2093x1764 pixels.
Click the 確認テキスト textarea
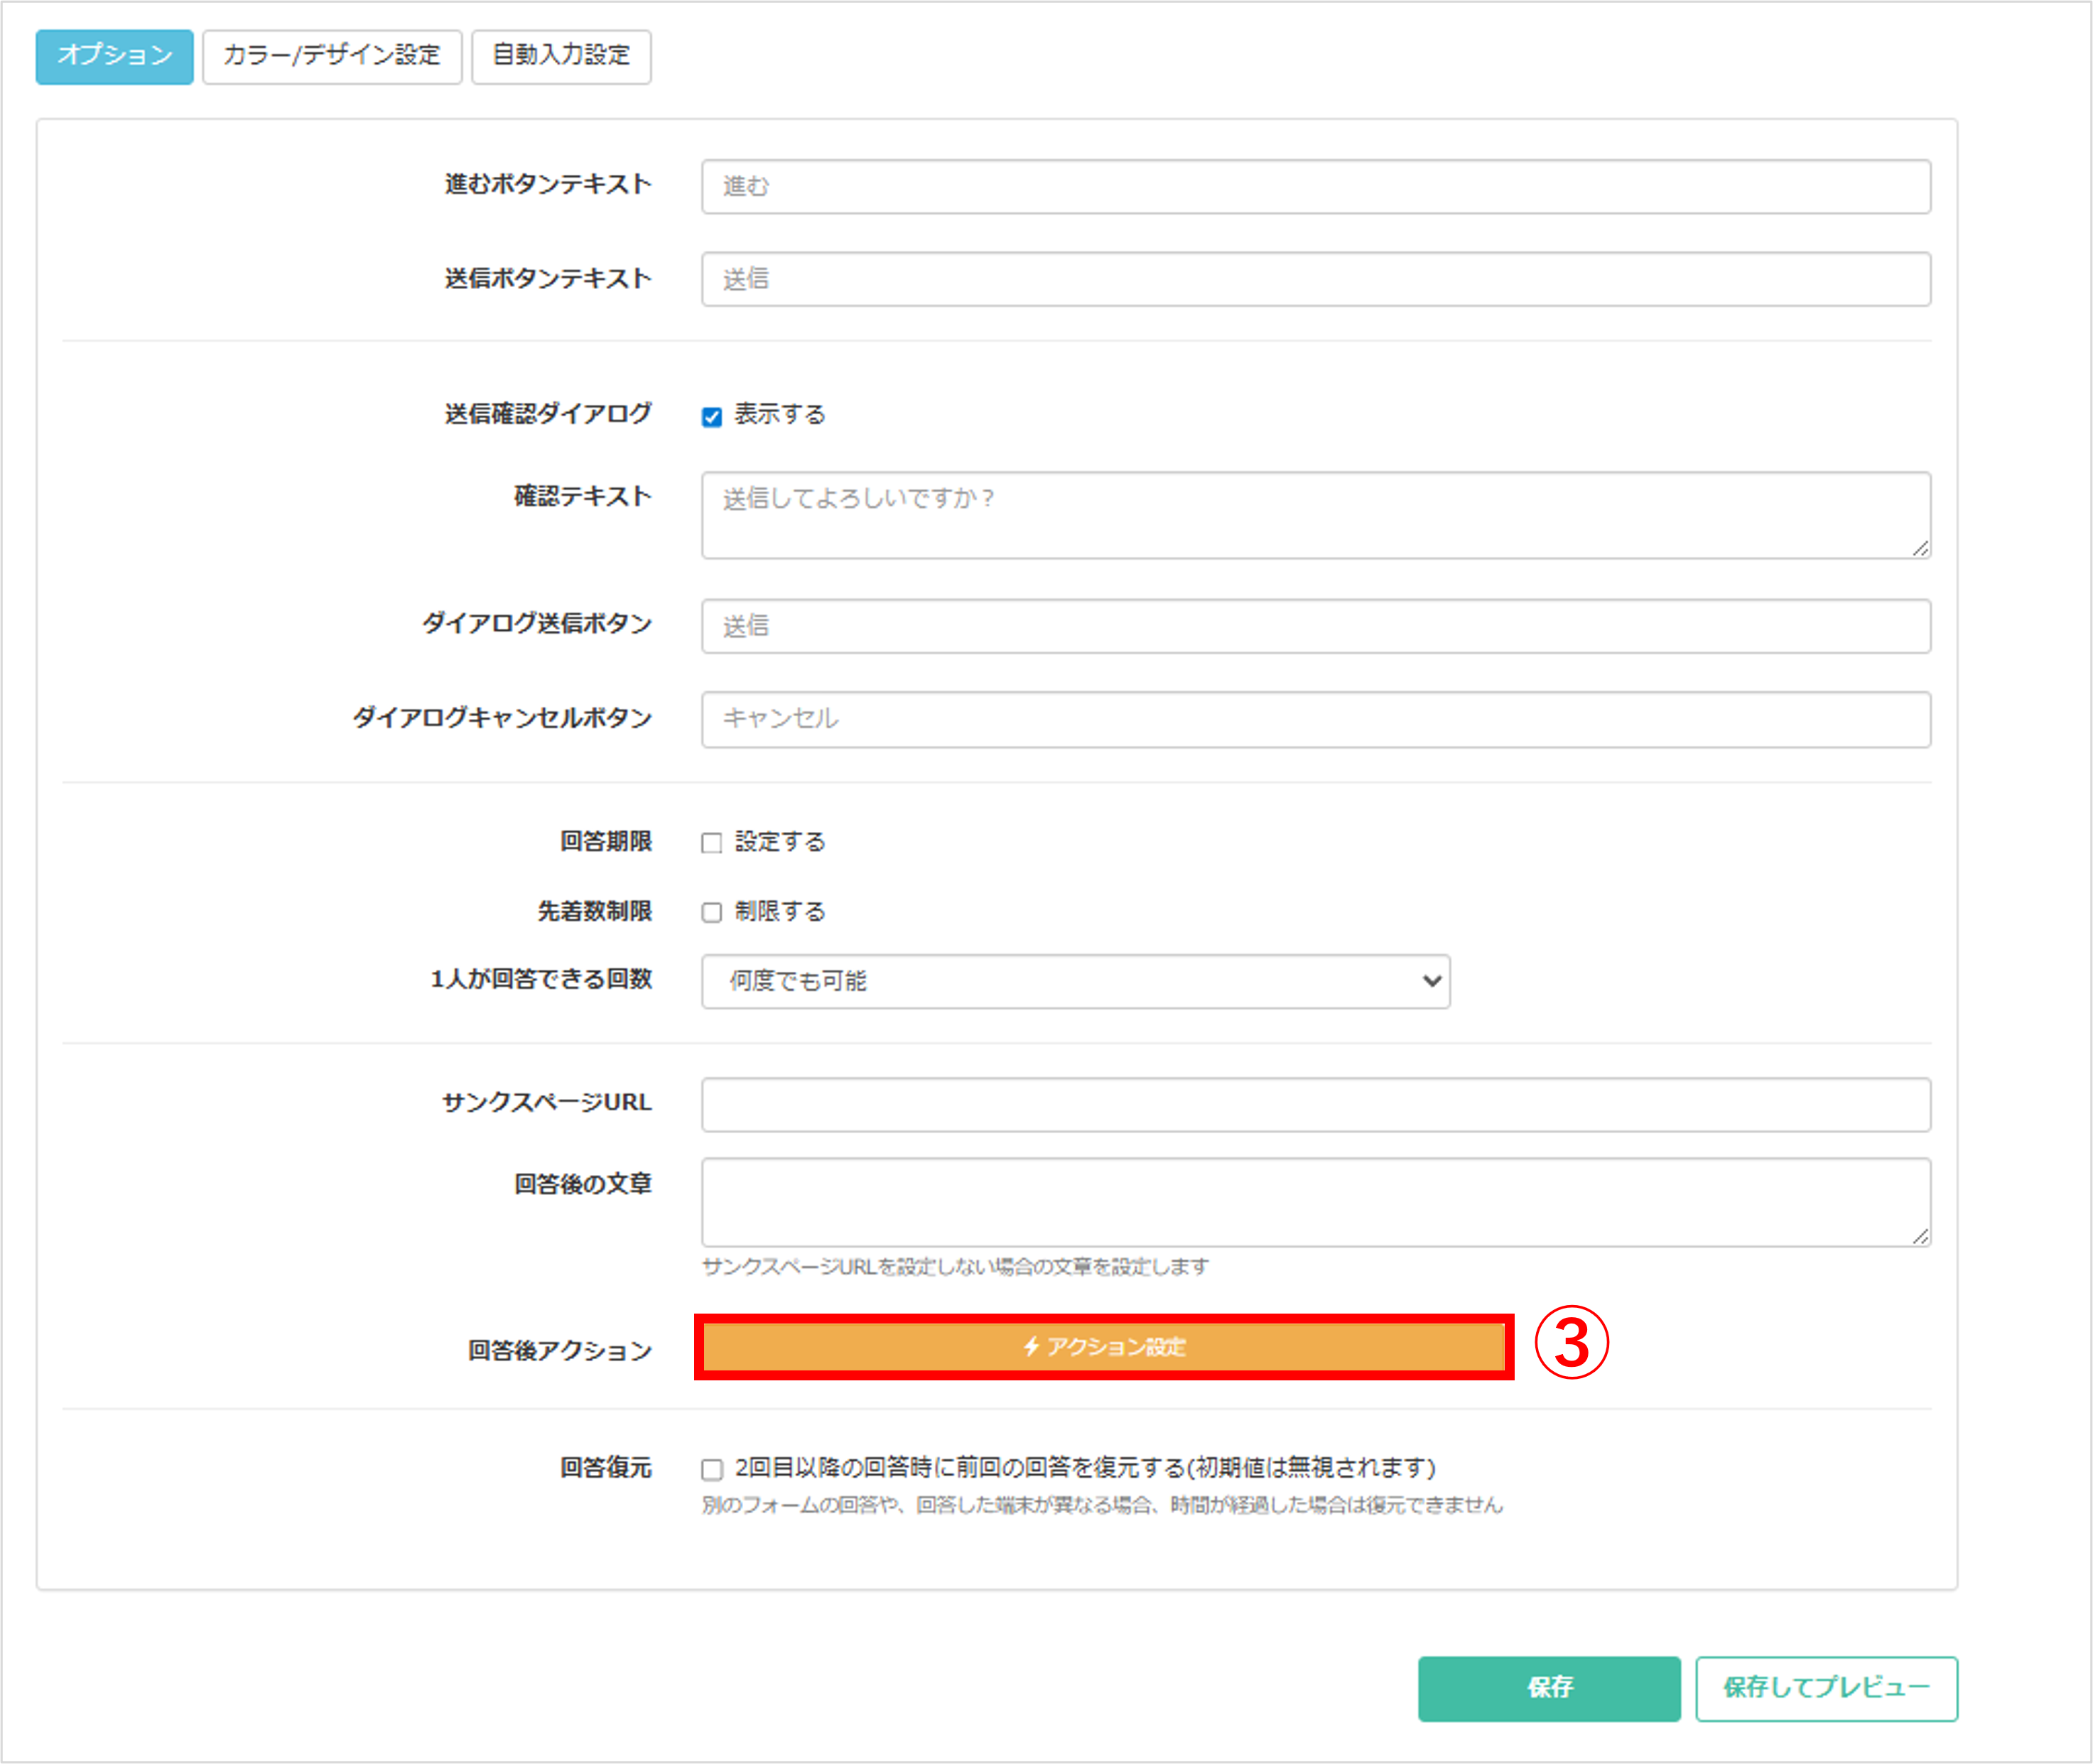point(1315,515)
